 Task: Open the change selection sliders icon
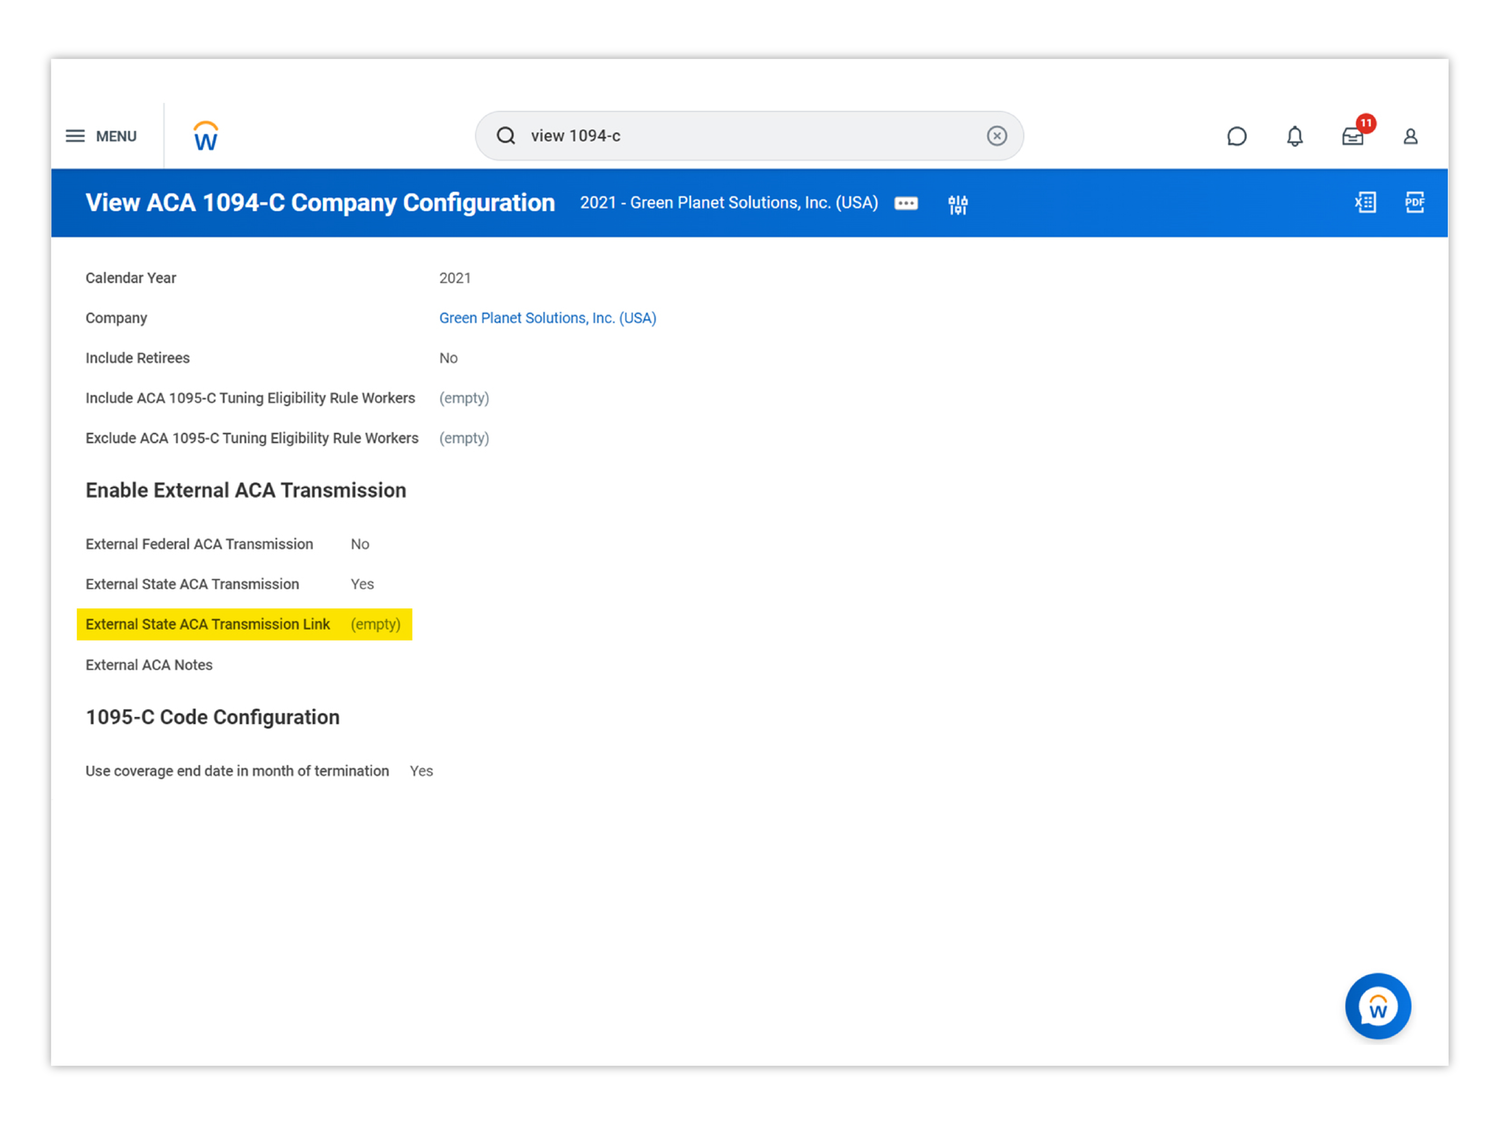(957, 204)
